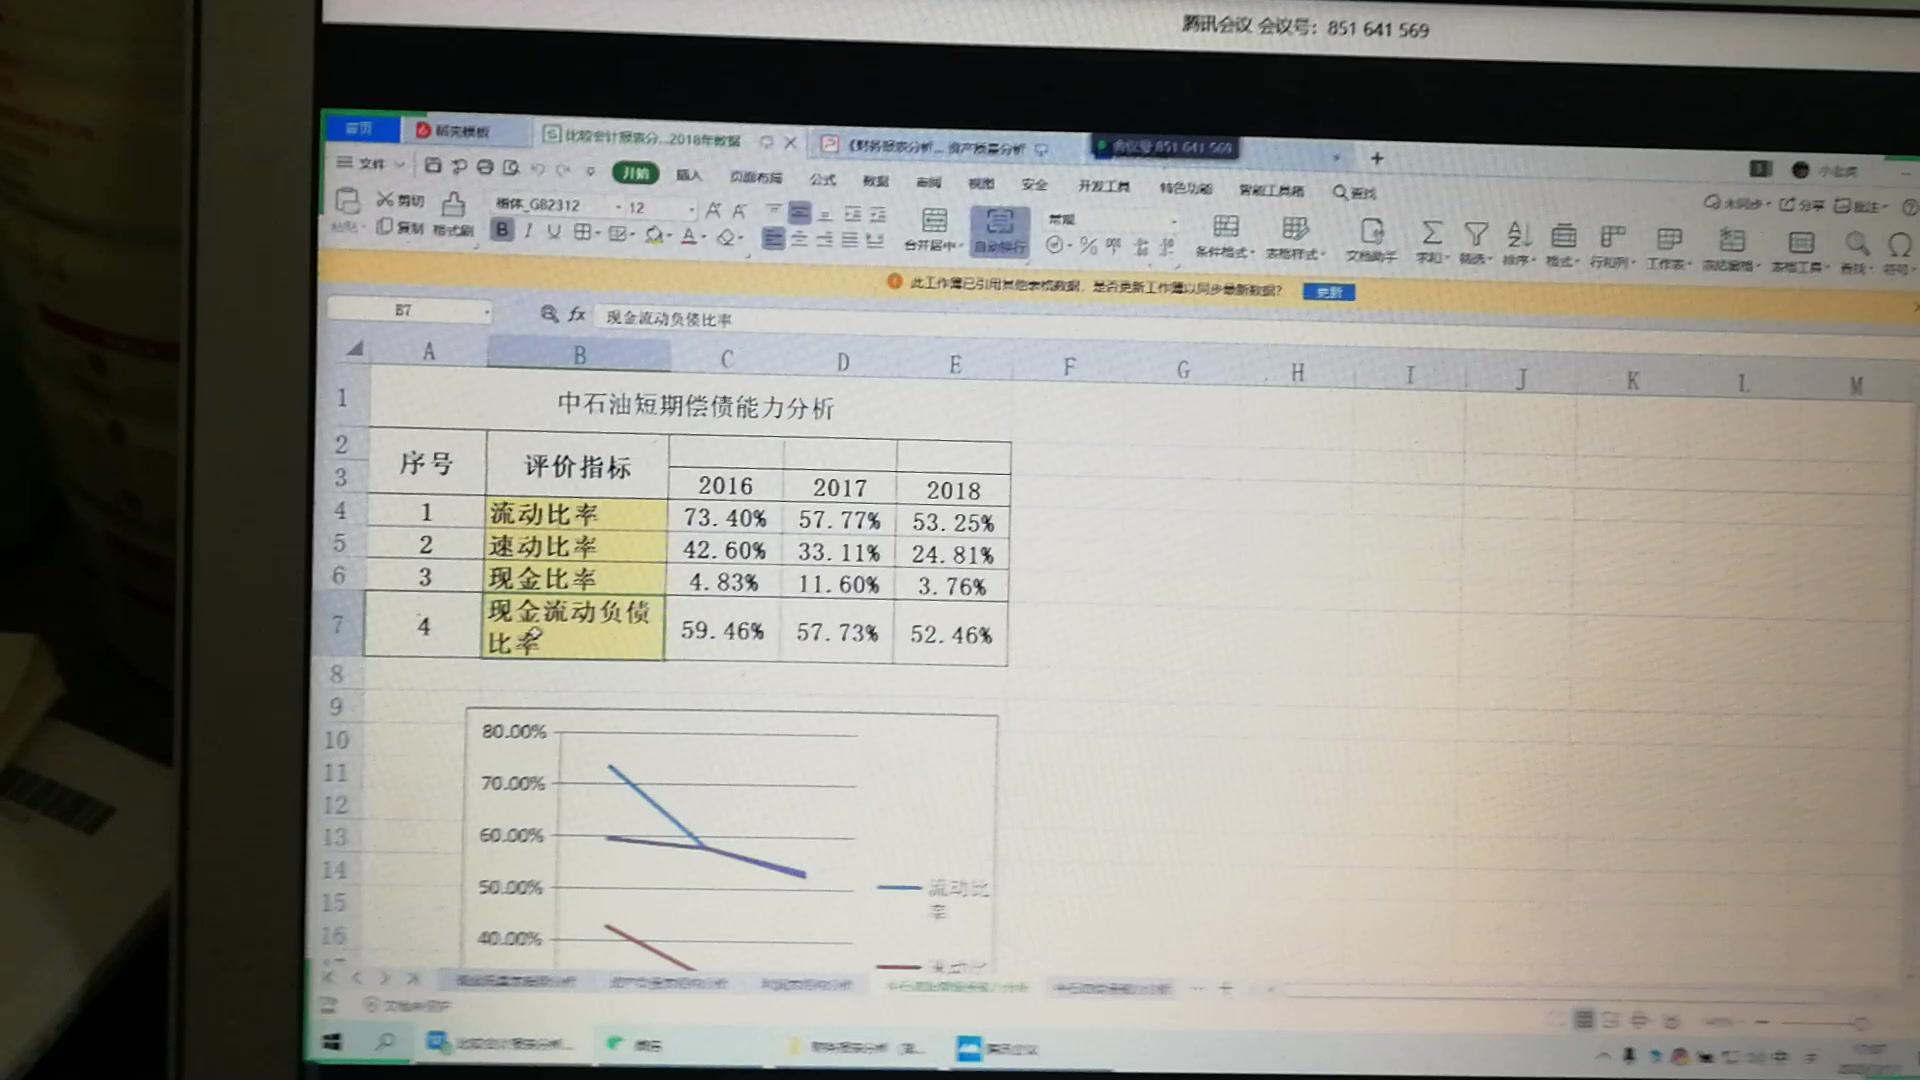Open the font color dropdown arrow
Viewport: 1920px width, 1080px height.
click(x=704, y=238)
